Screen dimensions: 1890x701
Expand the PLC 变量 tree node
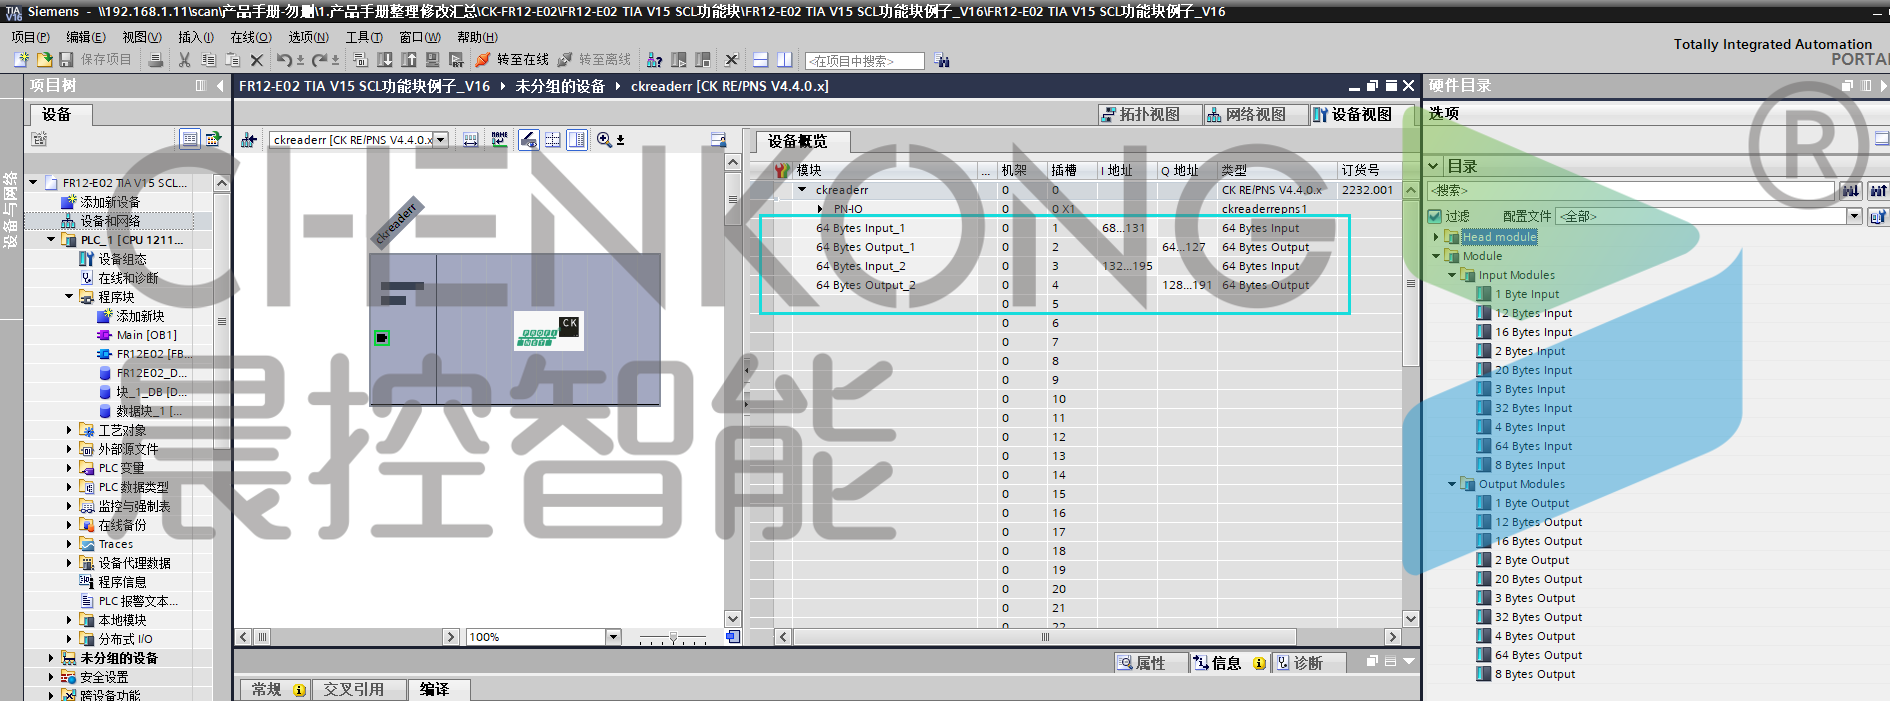[69, 468]
